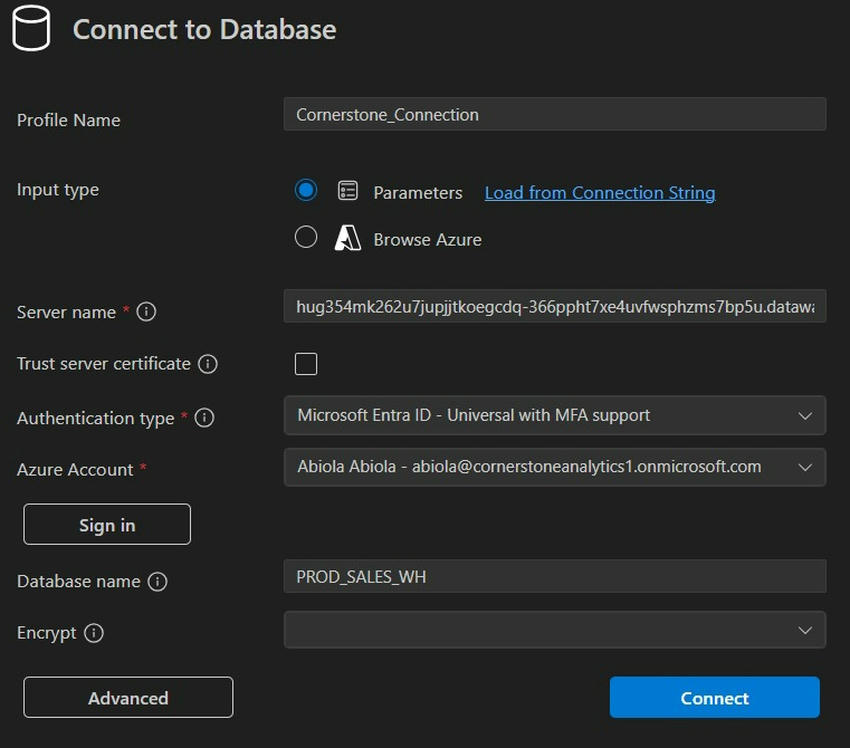Open the Advanced options dialog

[128, 697]
